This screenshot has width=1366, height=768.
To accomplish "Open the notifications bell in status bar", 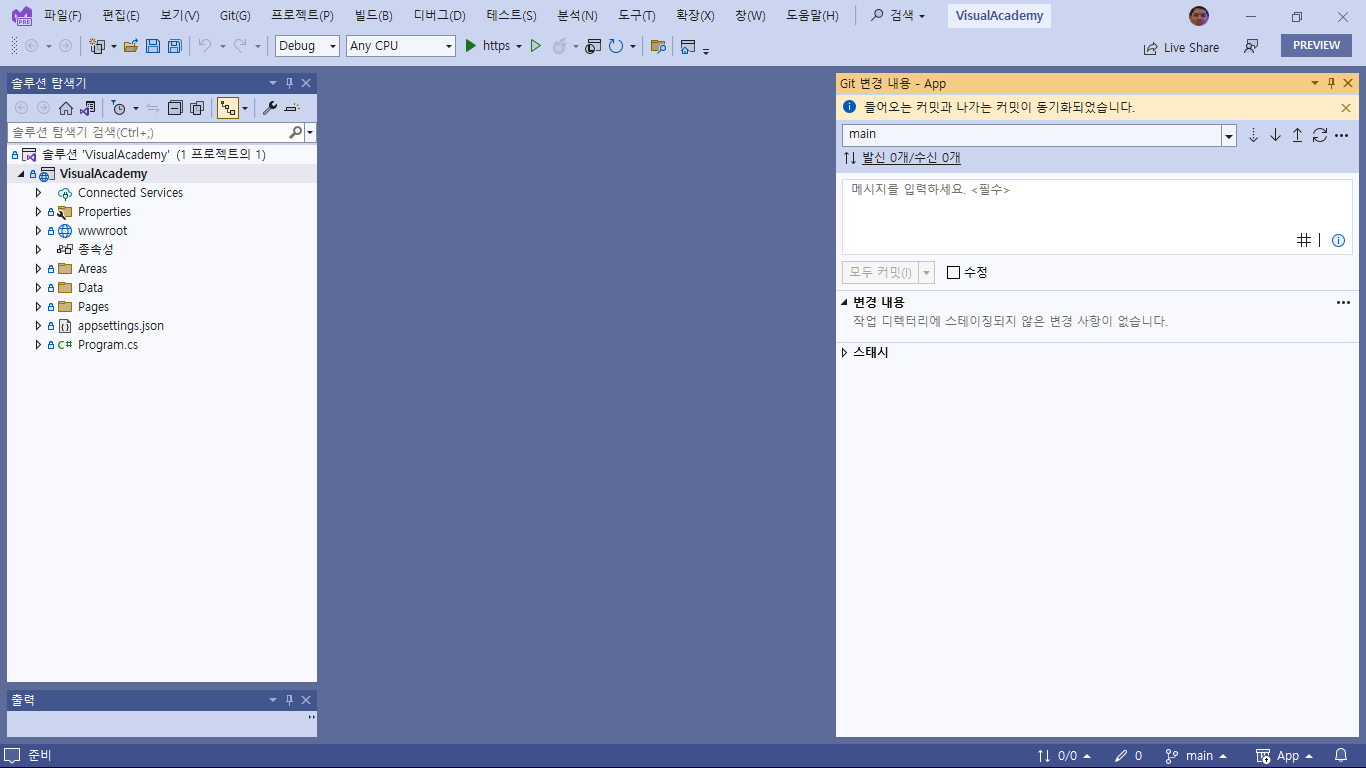I will click(x=1341, y=756).
